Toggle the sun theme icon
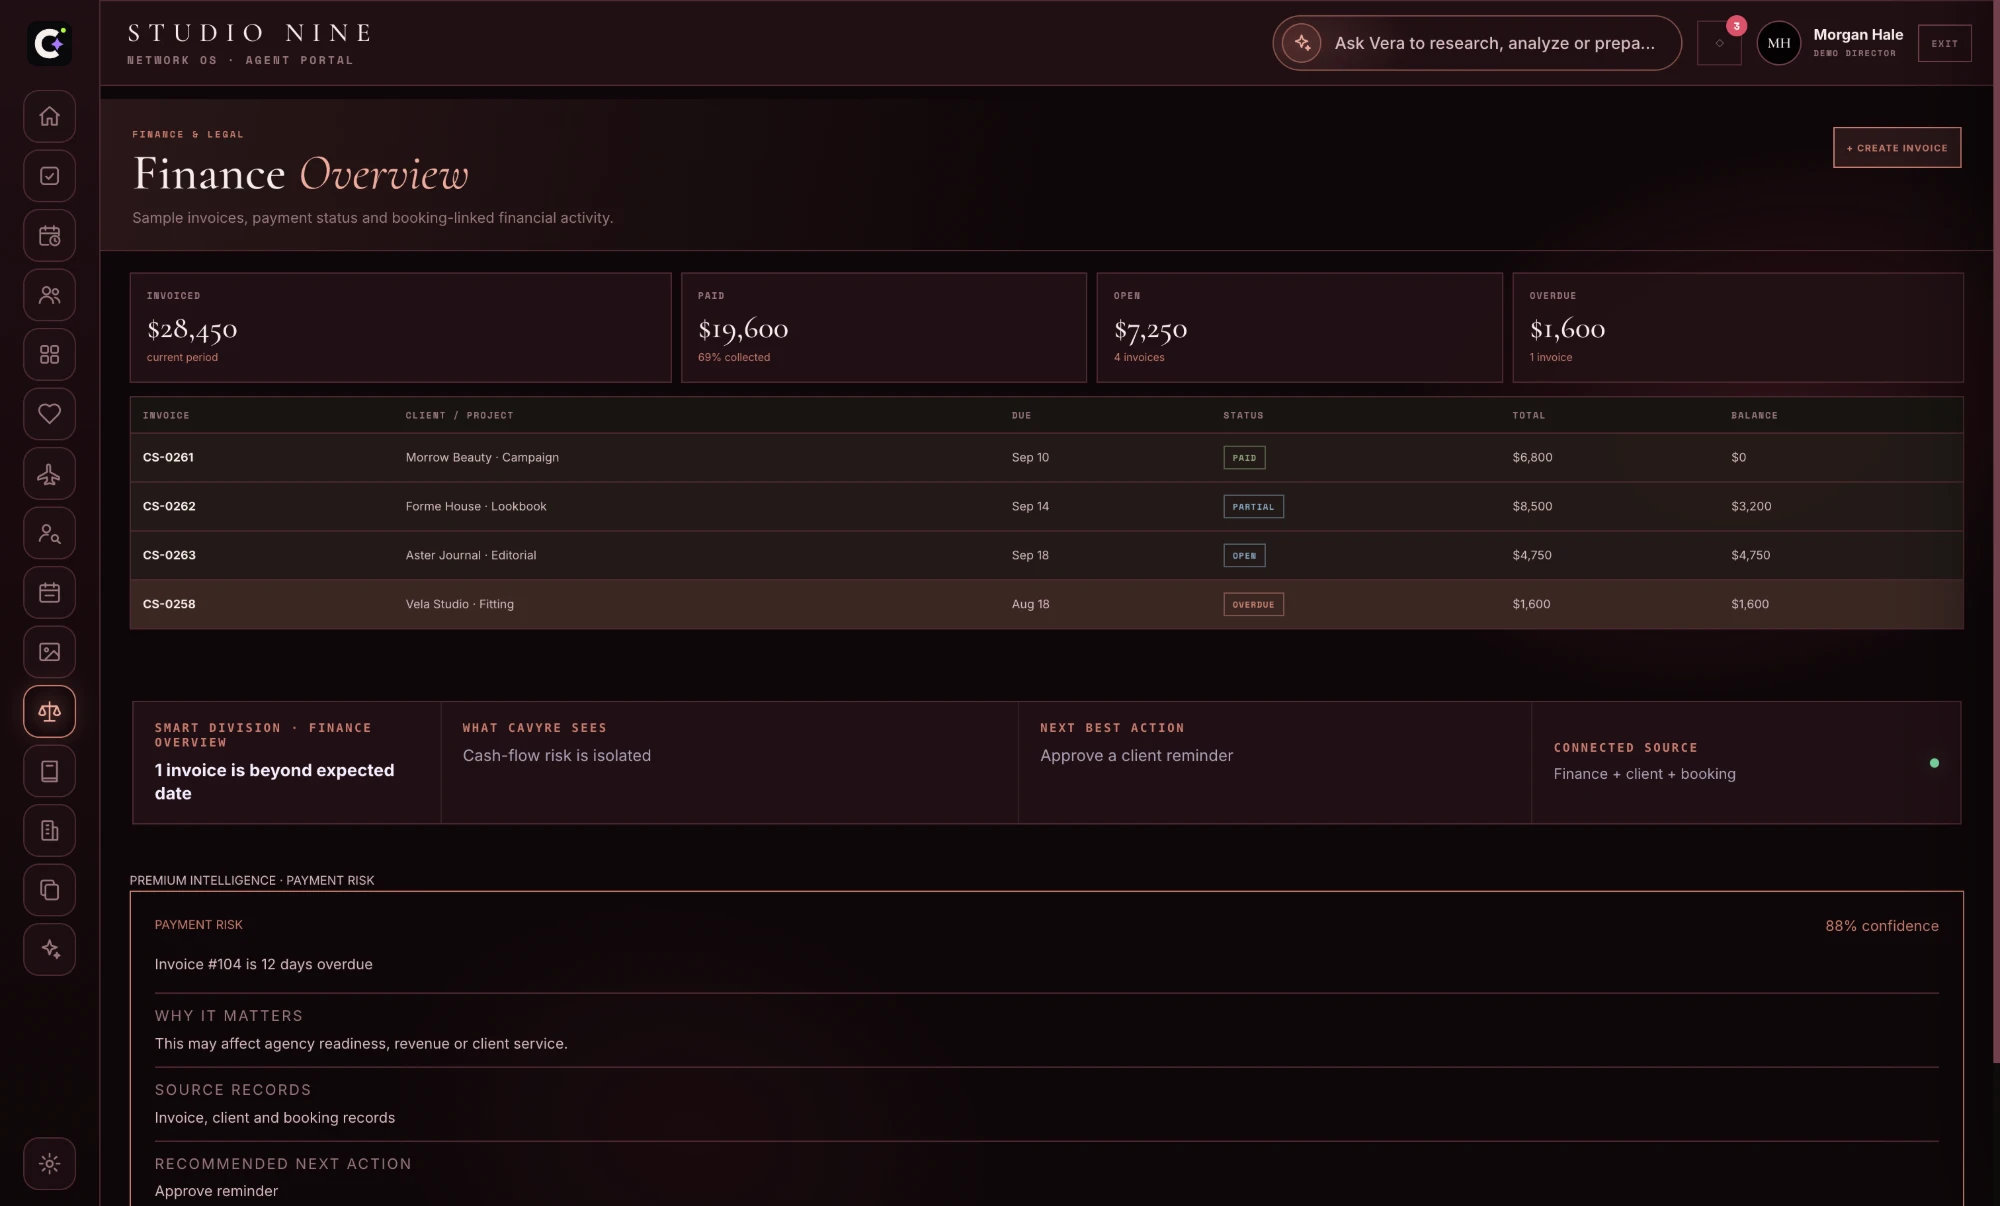The image size is (2000, 1206). point(49,1163)
